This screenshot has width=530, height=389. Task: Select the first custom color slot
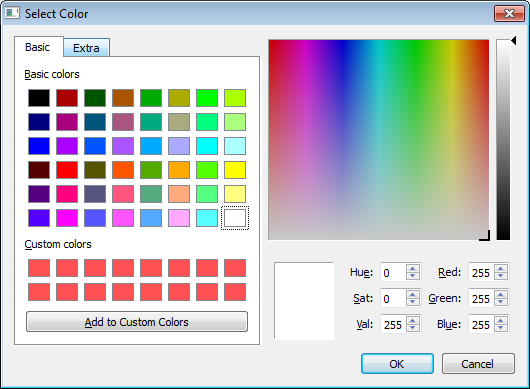coord(39,268)
